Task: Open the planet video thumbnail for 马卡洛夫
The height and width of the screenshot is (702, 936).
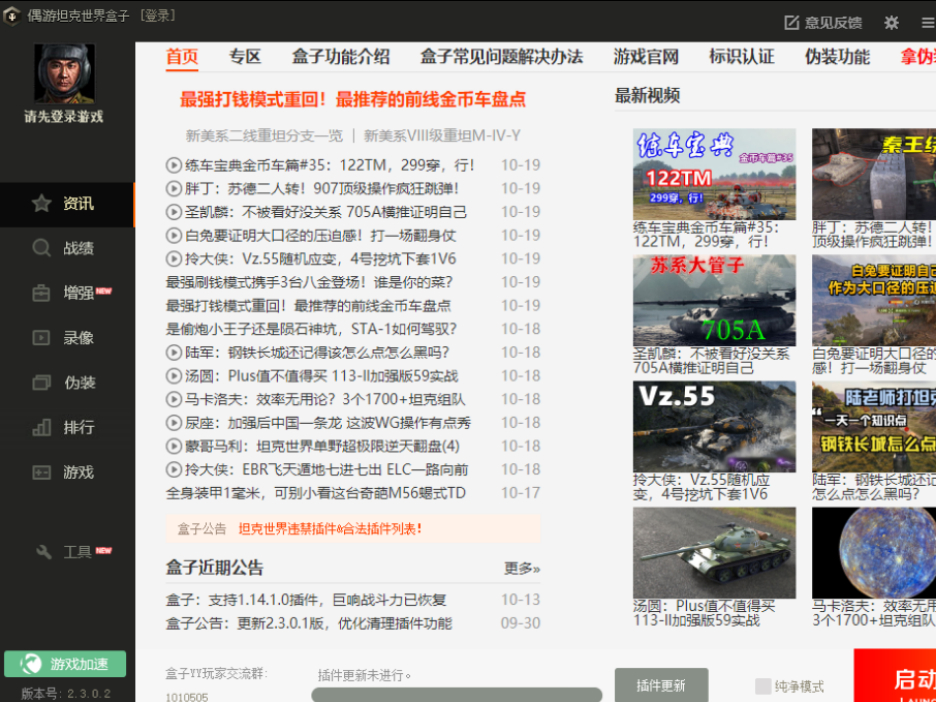Action: point(874,553)
